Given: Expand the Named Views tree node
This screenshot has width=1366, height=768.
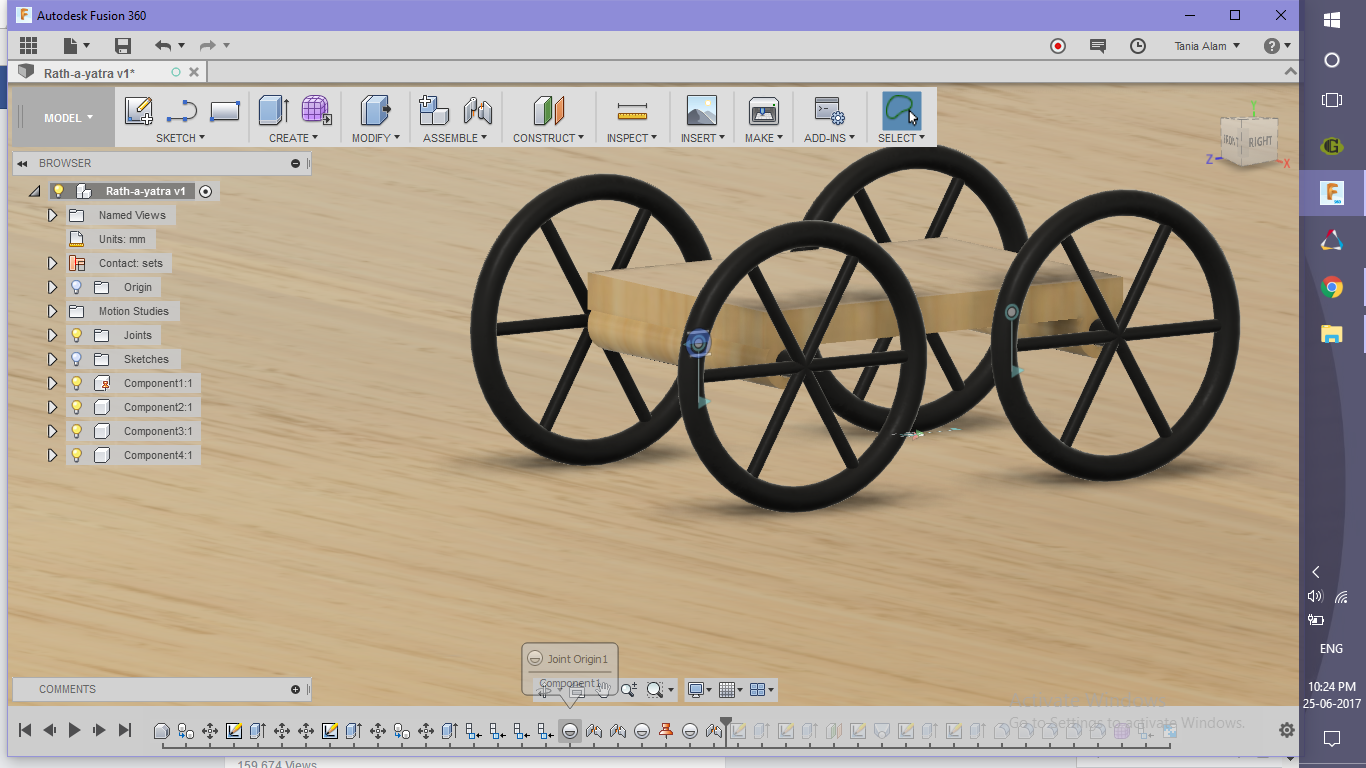Looking at the screenshot, I should [53, 215].
